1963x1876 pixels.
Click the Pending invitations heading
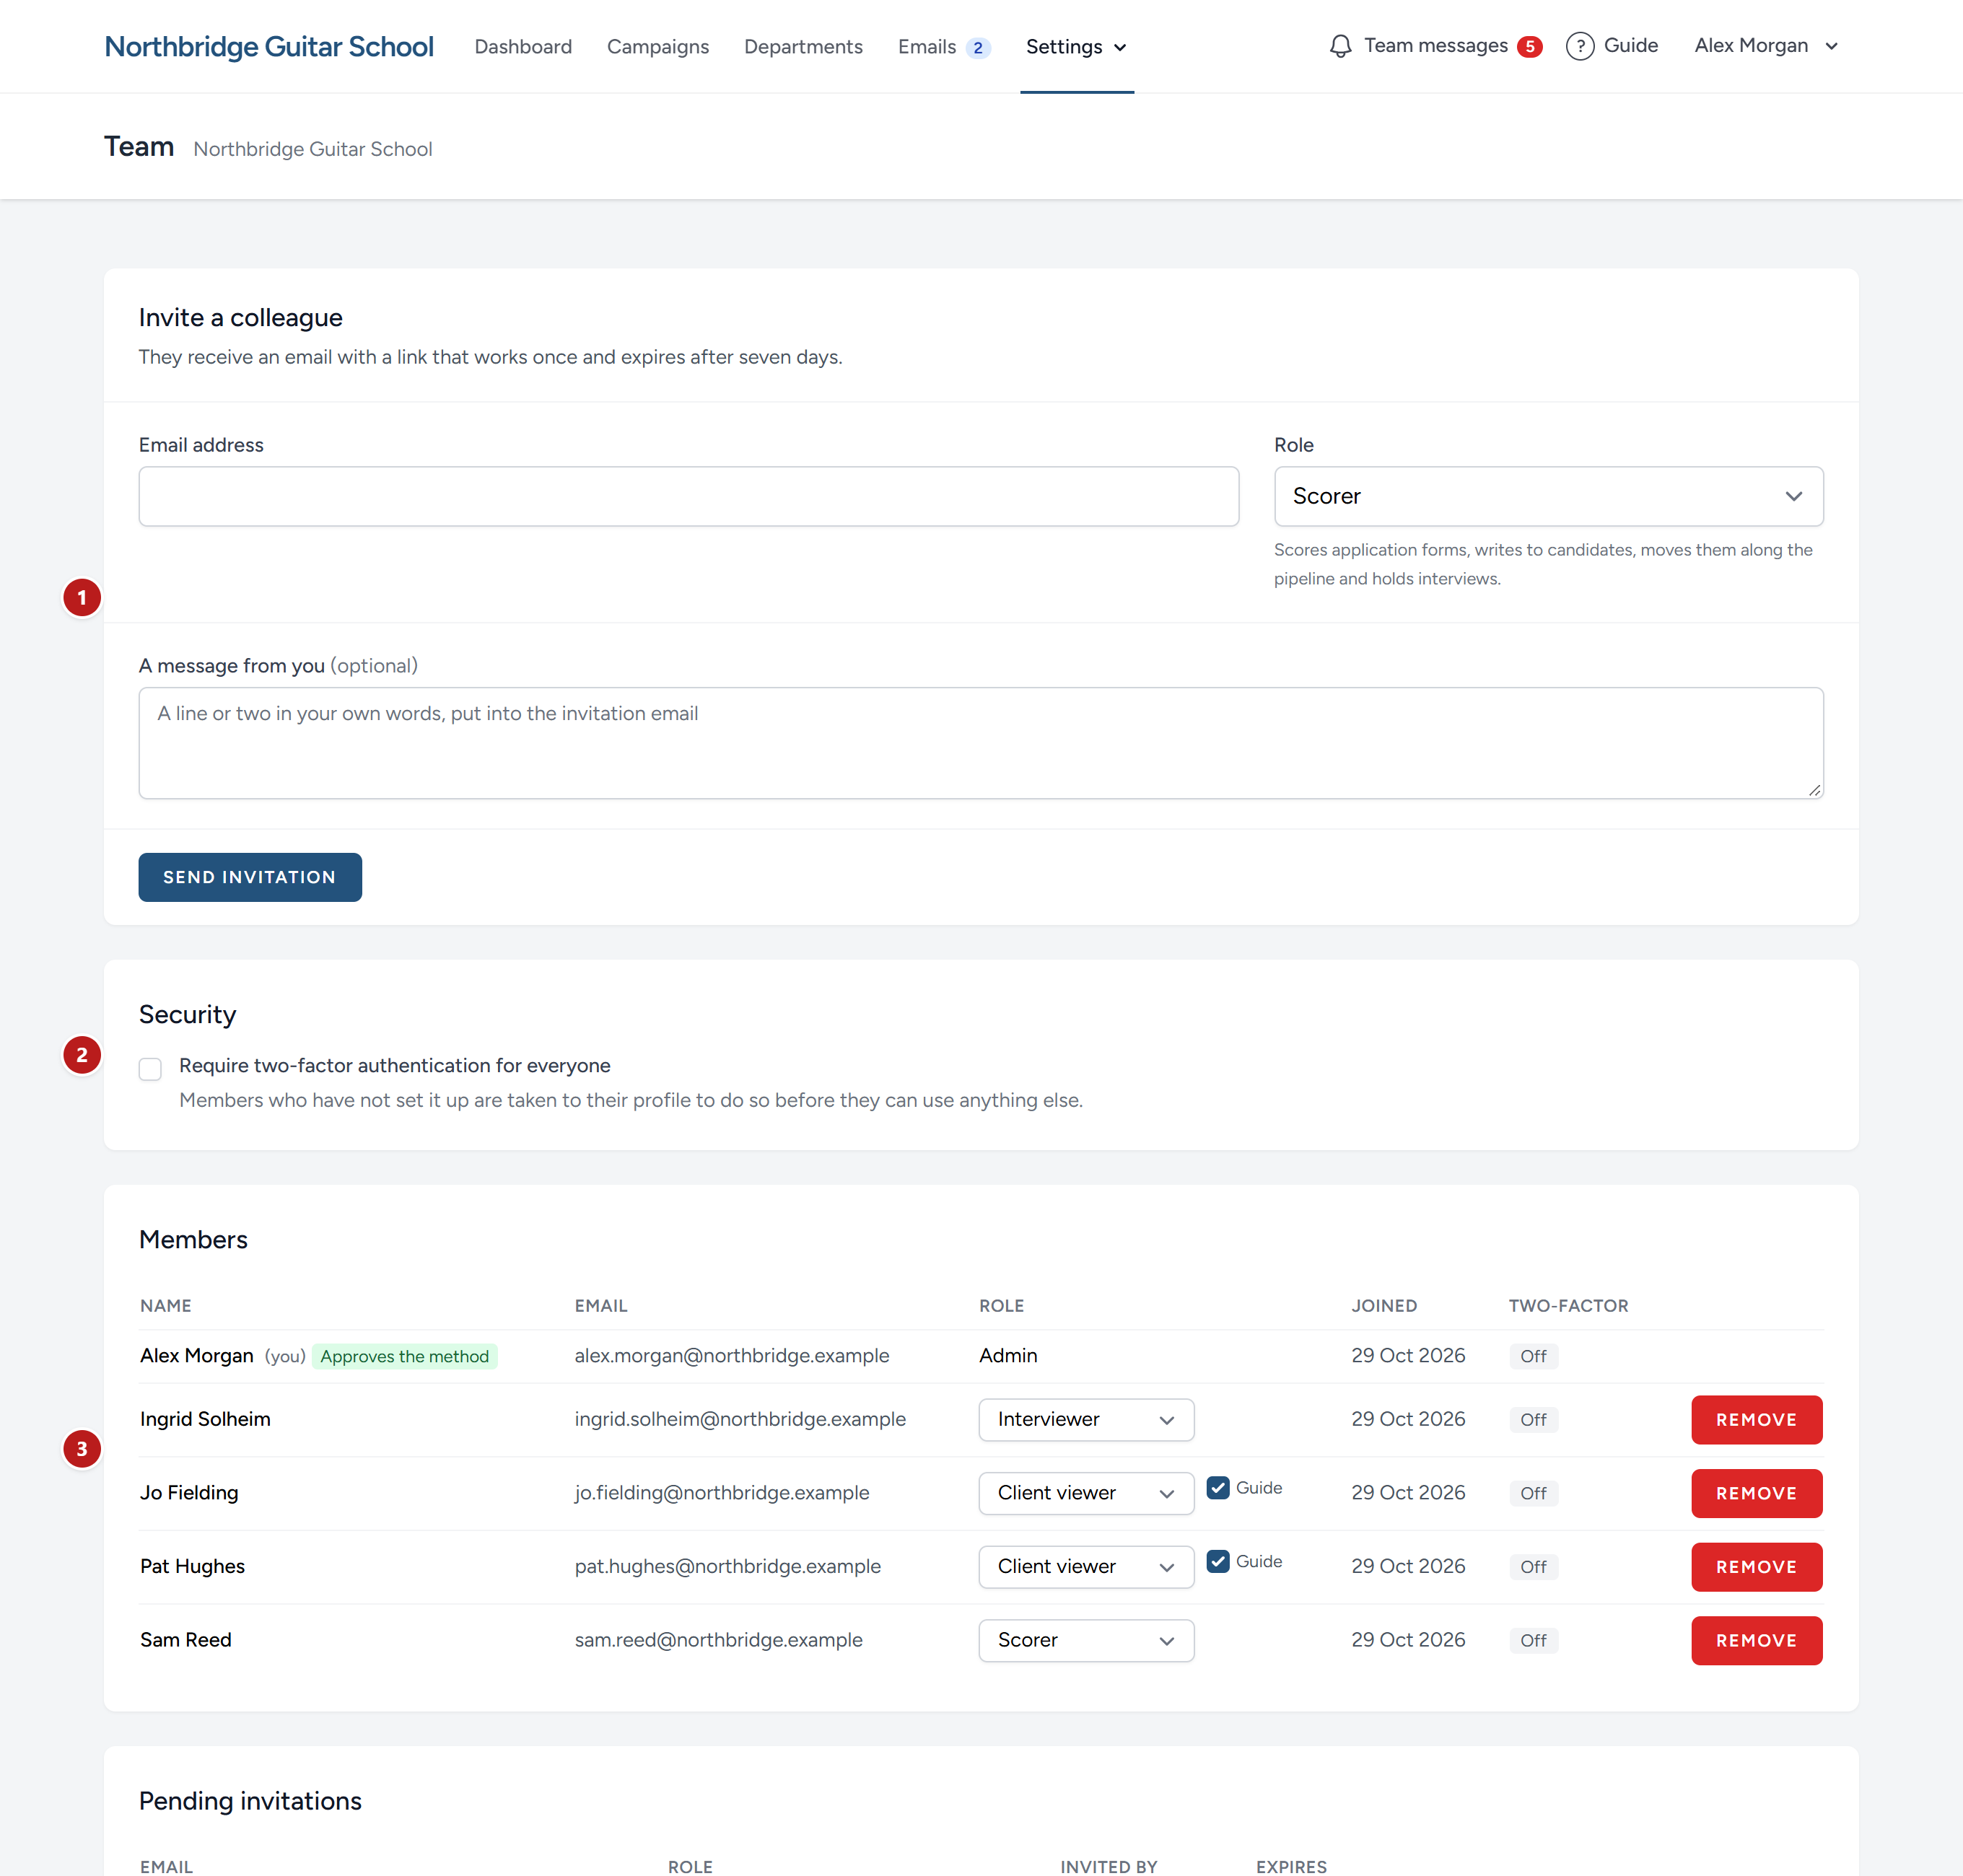pos(250,1800)
